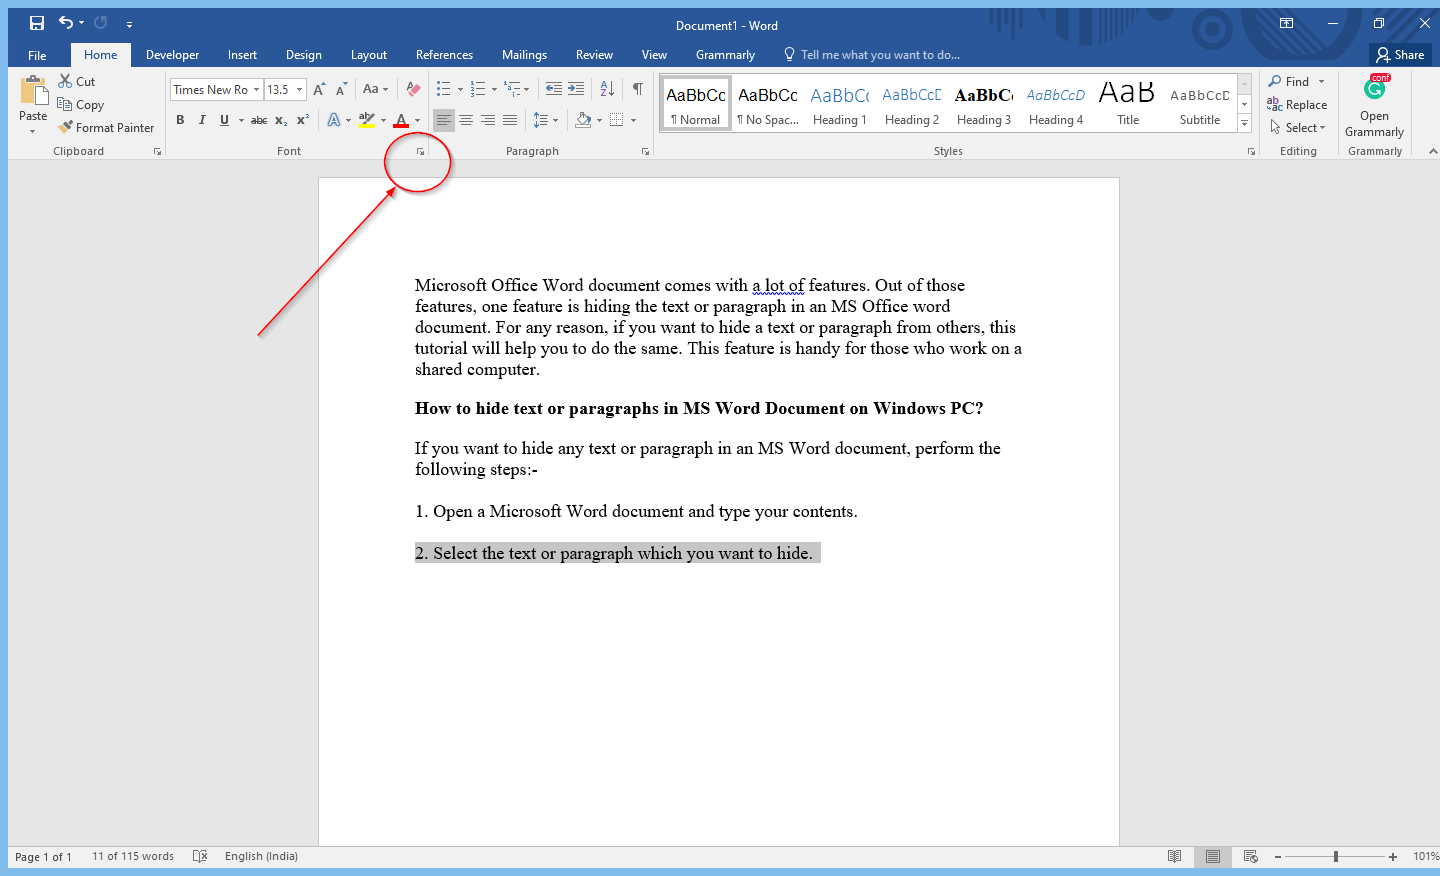This screenshot has width=1440, height=876.
Task: Toggle Subscript formatting
Action: point(281,120)
